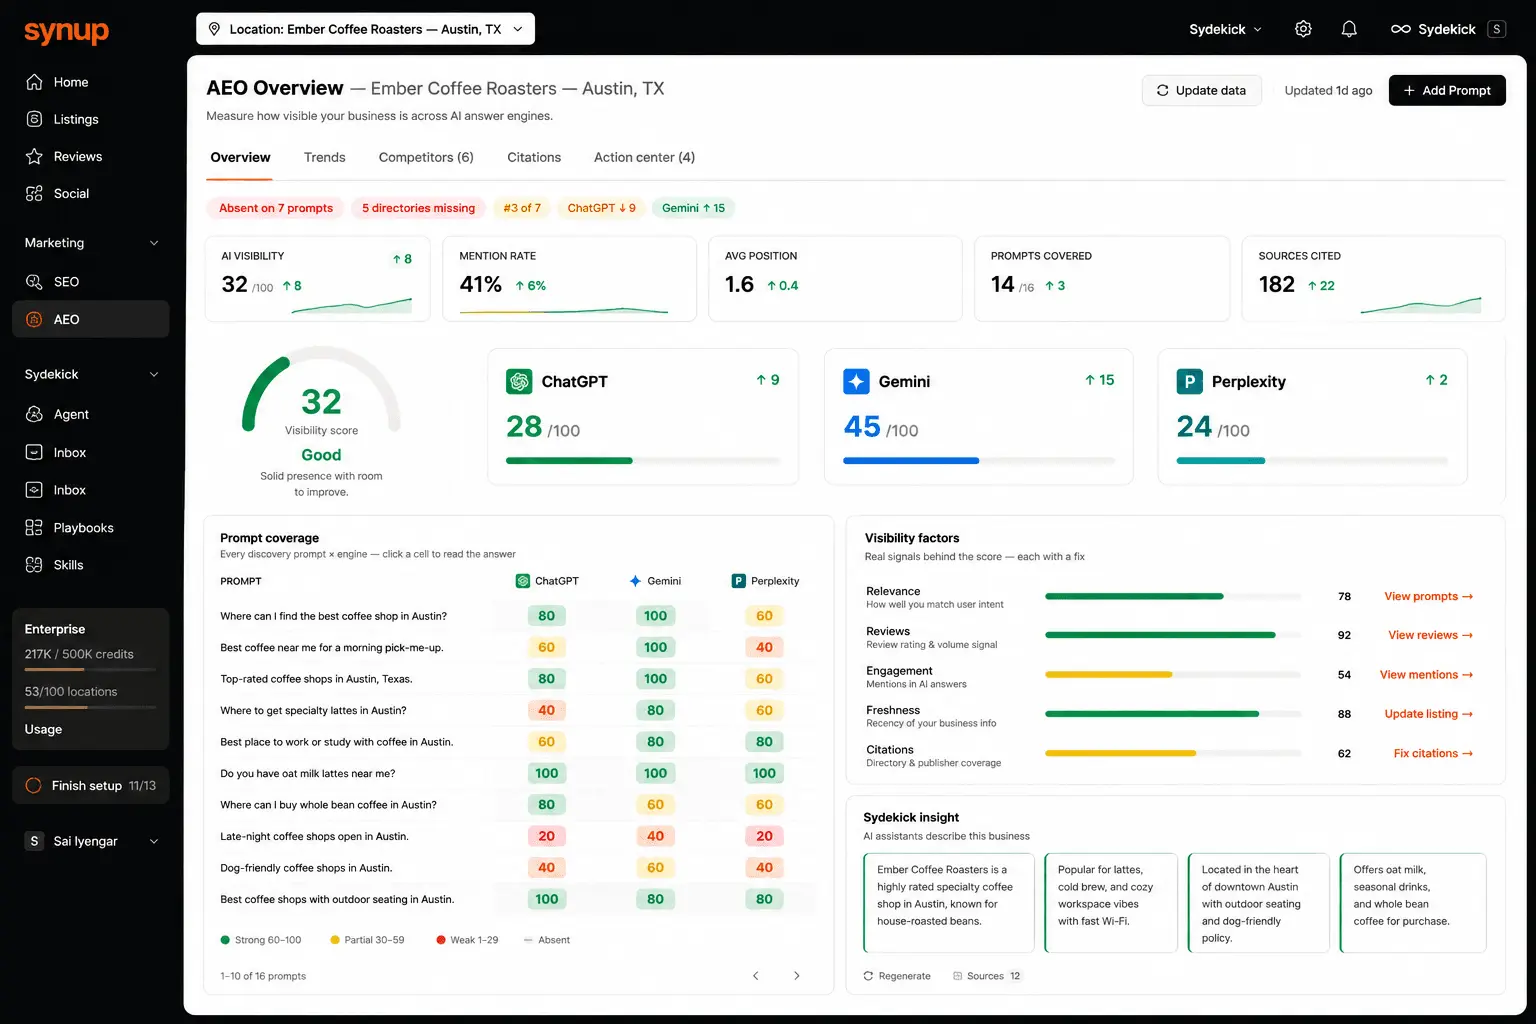Switch to the Citations tab
Image resolution: width=1536 pixels, height=1024 pixels.
pos(534,157)
